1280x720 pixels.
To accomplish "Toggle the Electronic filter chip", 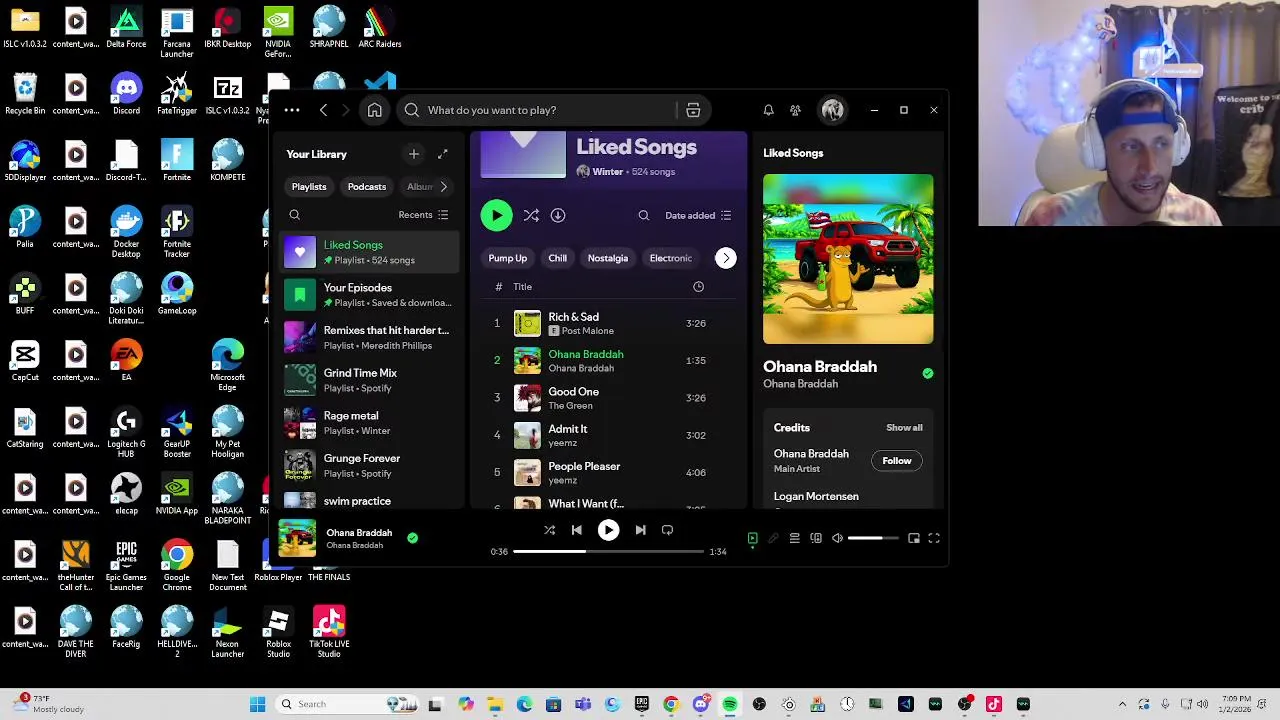I will [x=670, y=258].
